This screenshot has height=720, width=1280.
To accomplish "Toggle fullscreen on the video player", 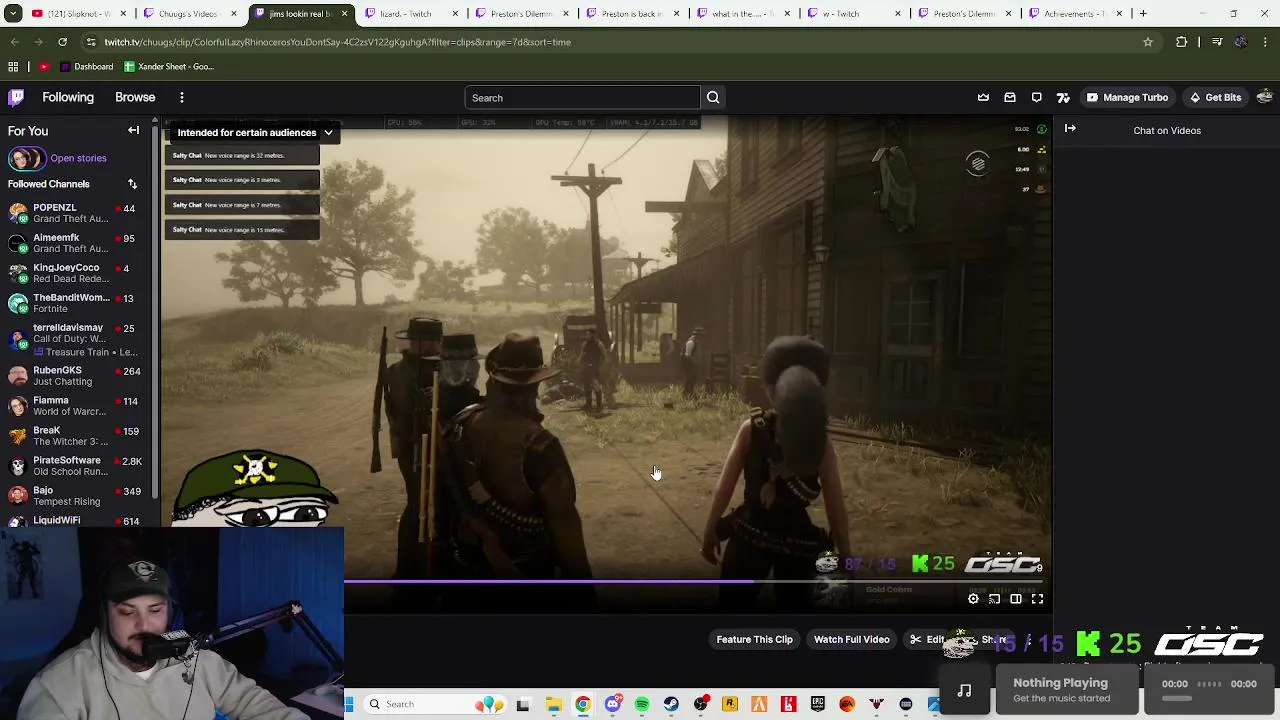I will [x=1037, y=599].
